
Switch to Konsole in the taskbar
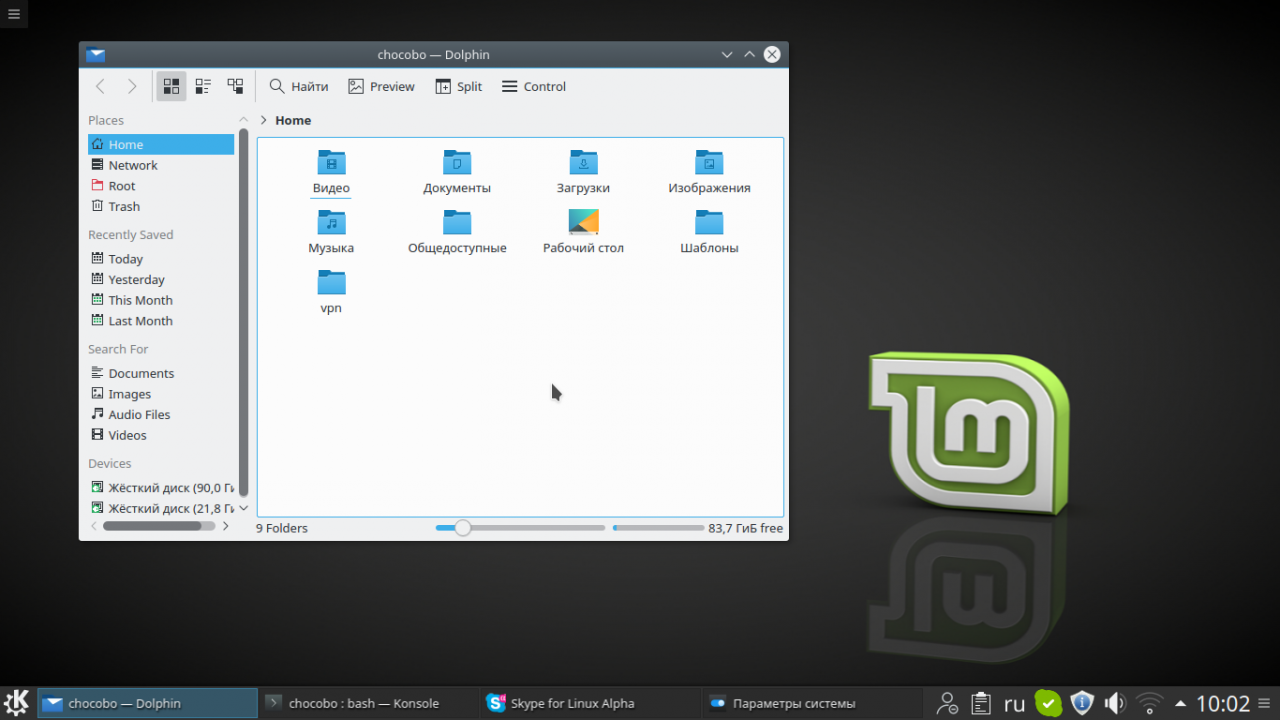(x=366, y=703)
